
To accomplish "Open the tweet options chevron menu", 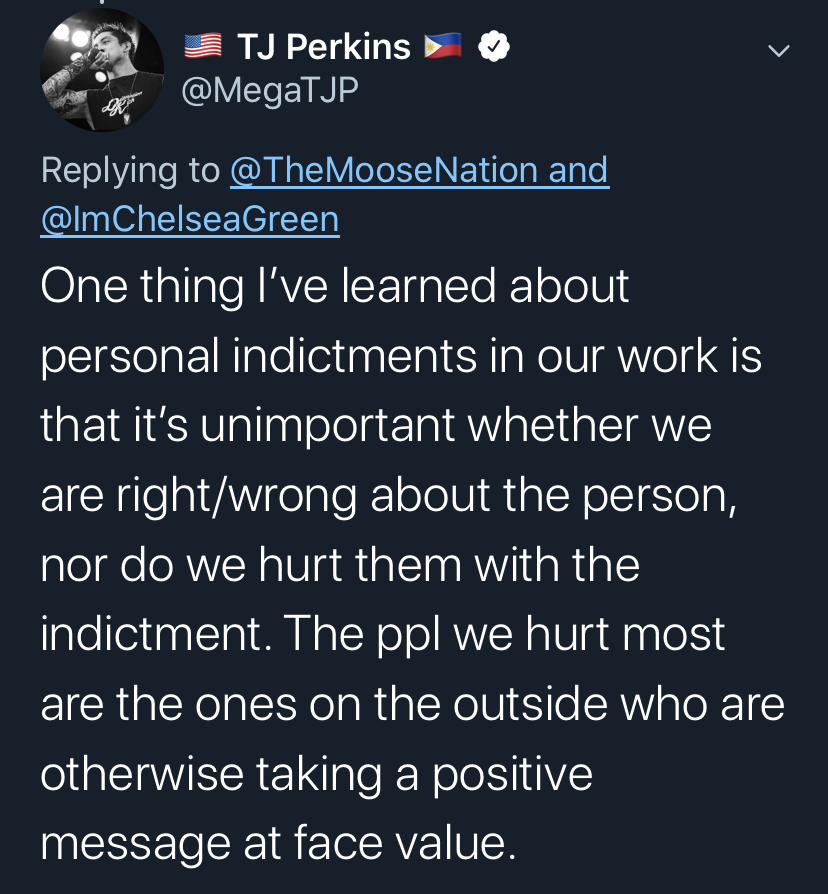I will pos(777,50).
